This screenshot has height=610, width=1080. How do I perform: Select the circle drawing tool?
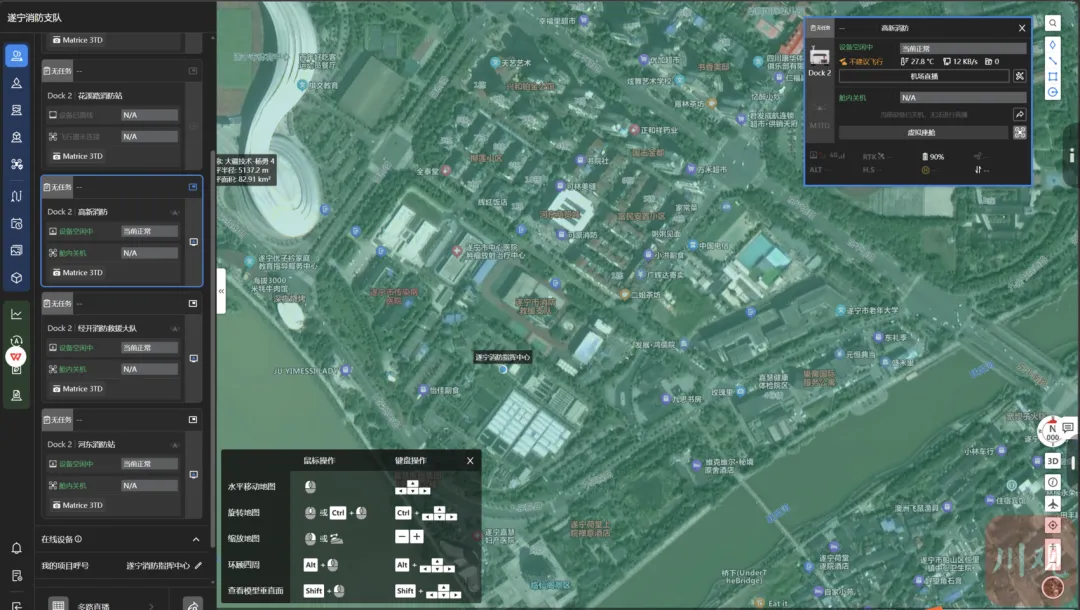click(x=1053, y=92)
